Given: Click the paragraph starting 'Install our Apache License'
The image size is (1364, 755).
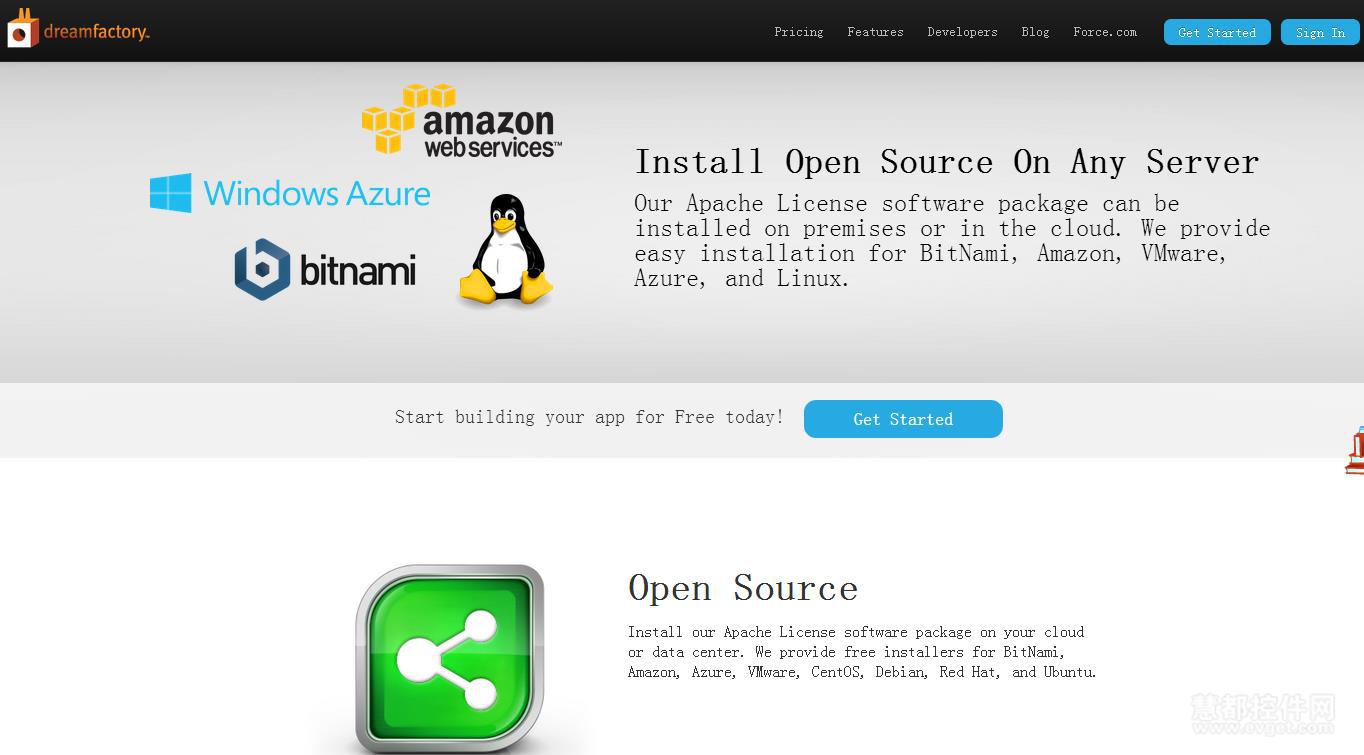Looking at the screenshot, I should point(862,652).
